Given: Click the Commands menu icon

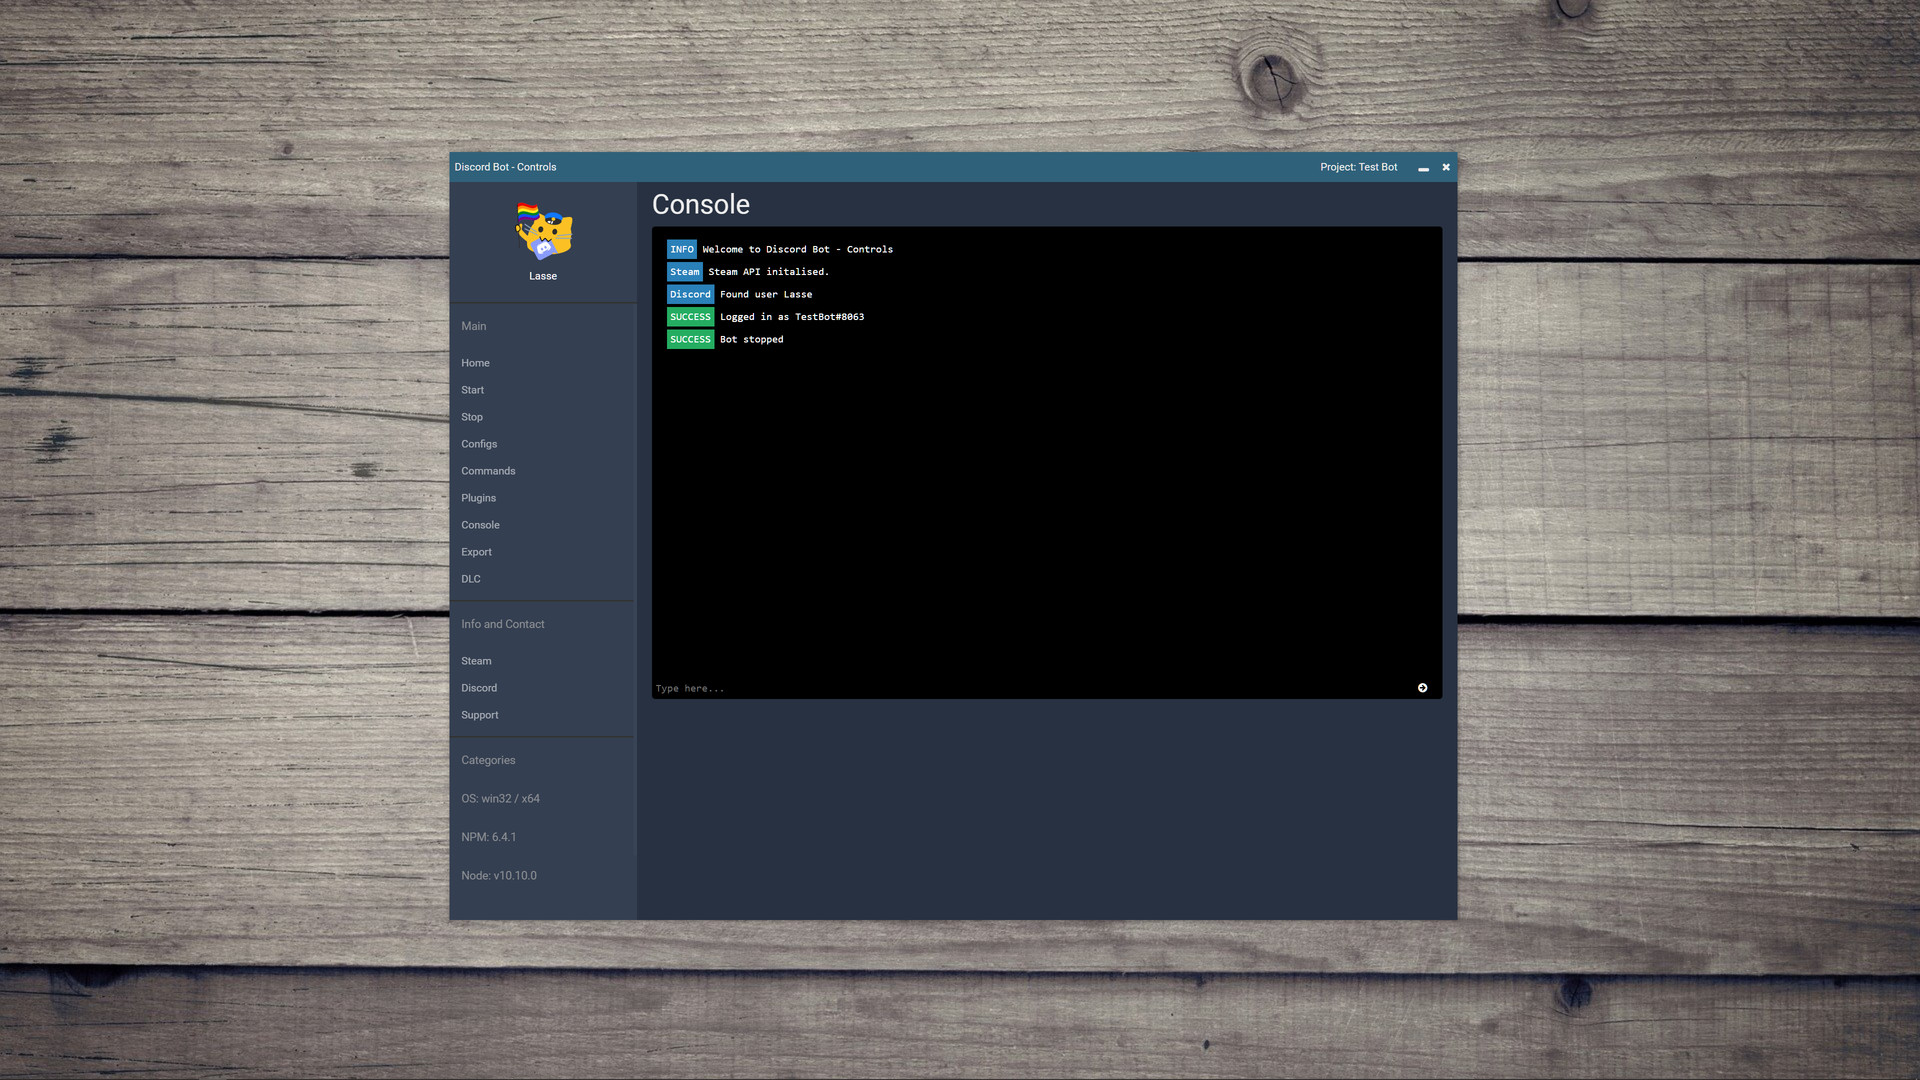Looking at the screenshot, I should 488,471.
